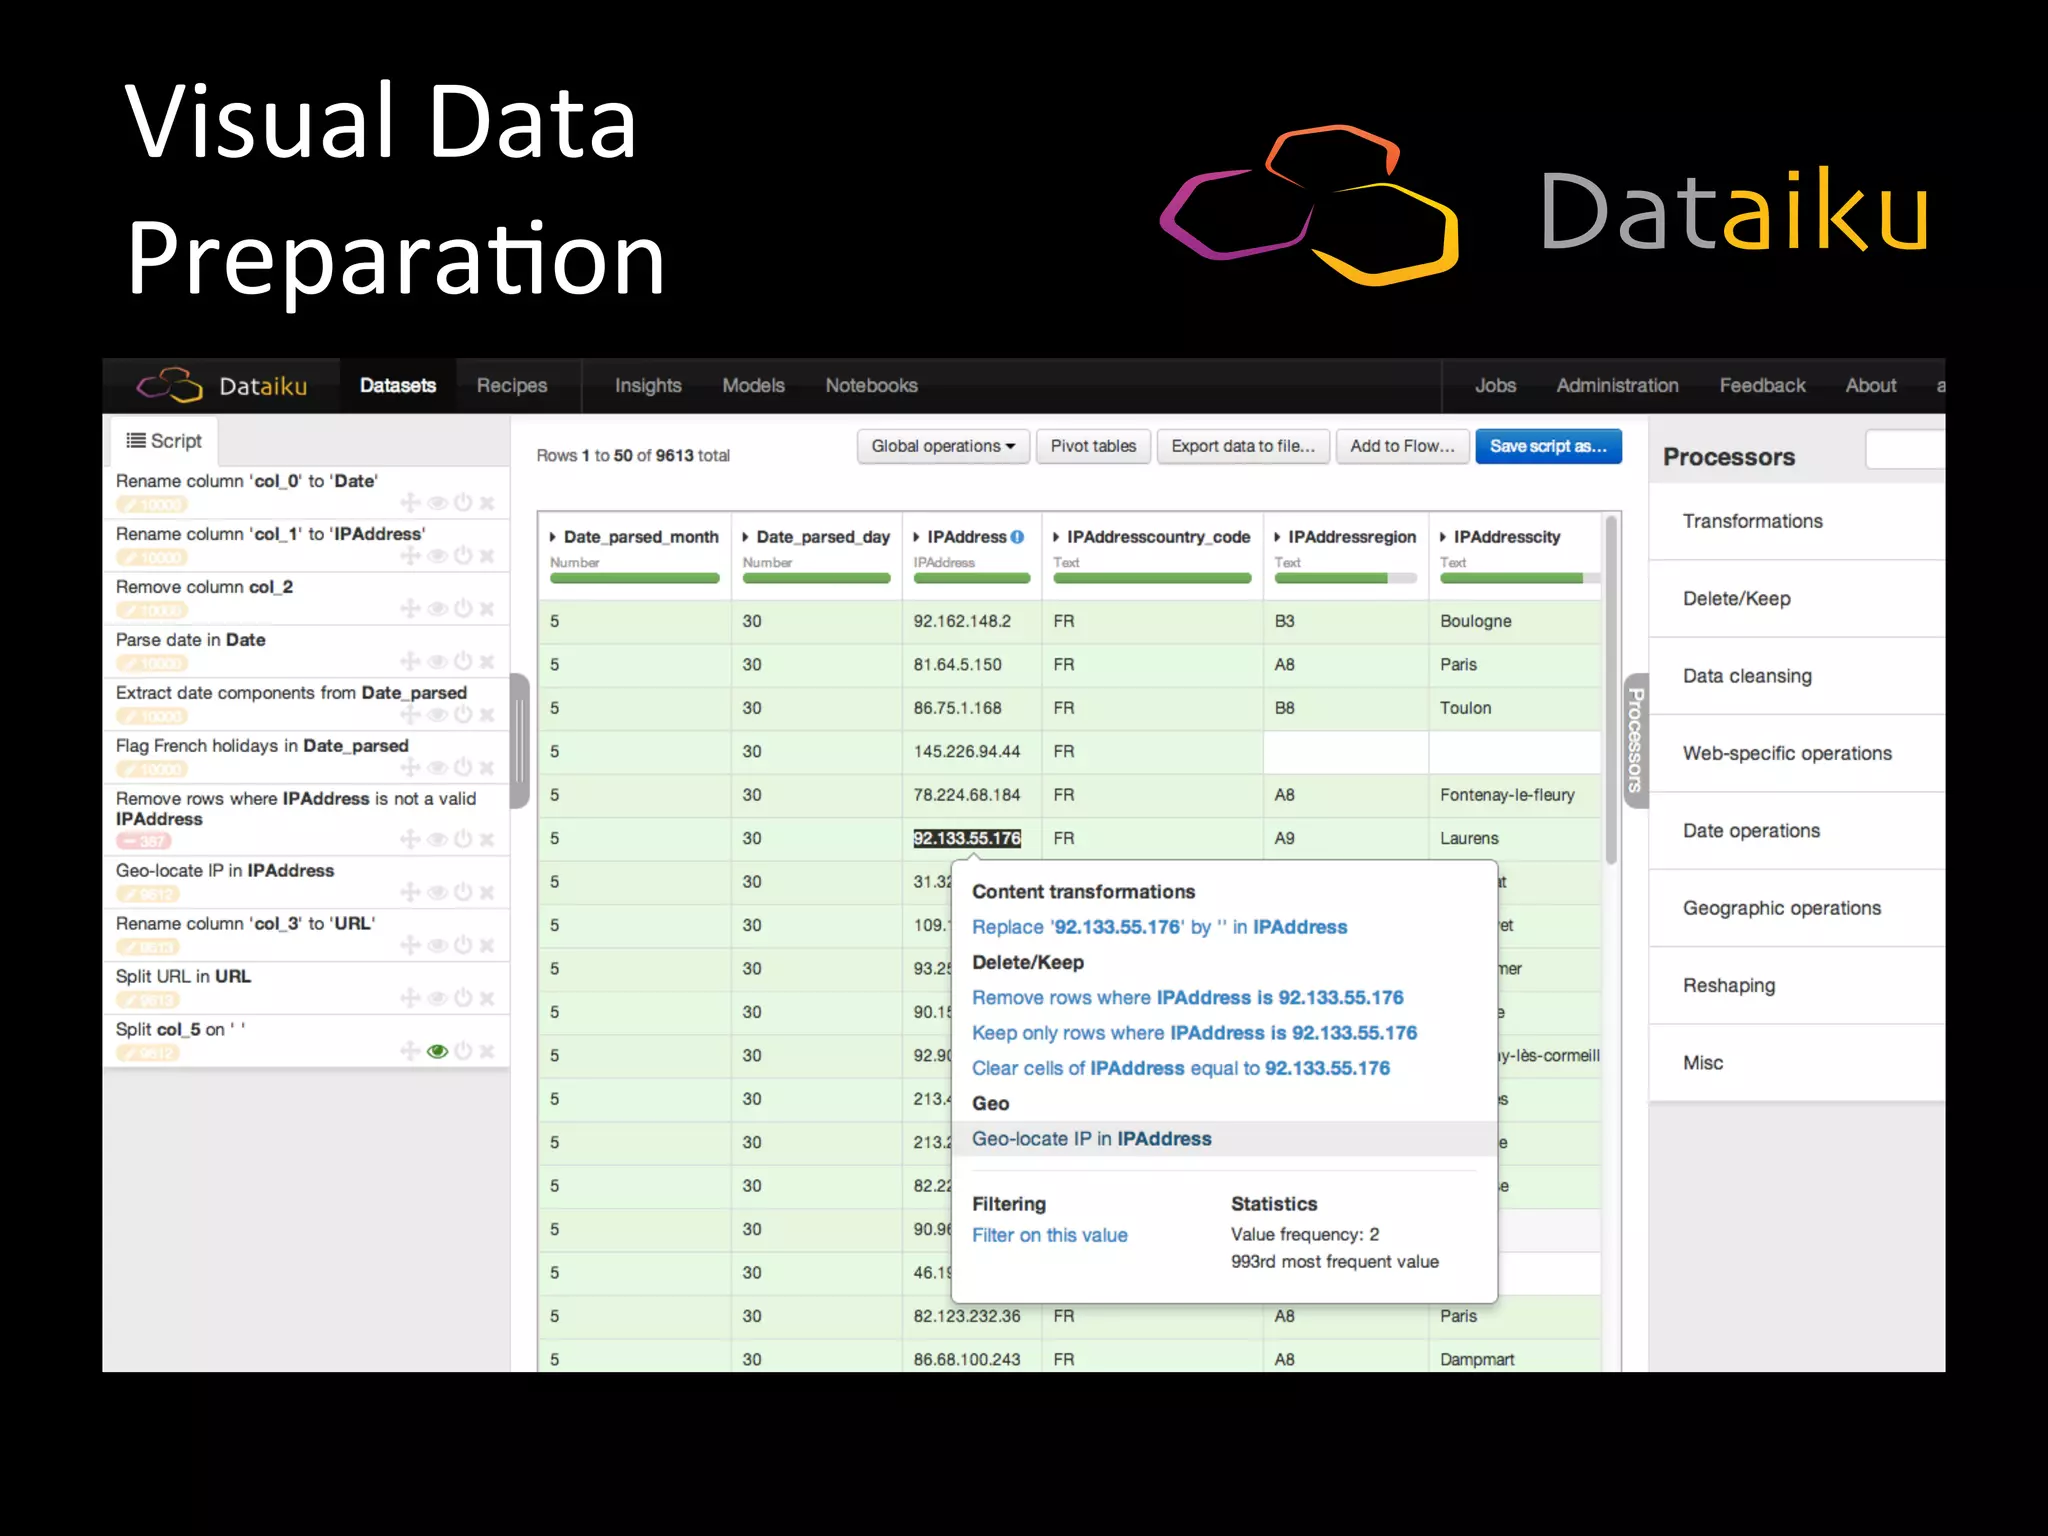This screenshot has height=1536, width=2048.
Task: Click the 'Save script as...' button
Action: coord(1548,446)
